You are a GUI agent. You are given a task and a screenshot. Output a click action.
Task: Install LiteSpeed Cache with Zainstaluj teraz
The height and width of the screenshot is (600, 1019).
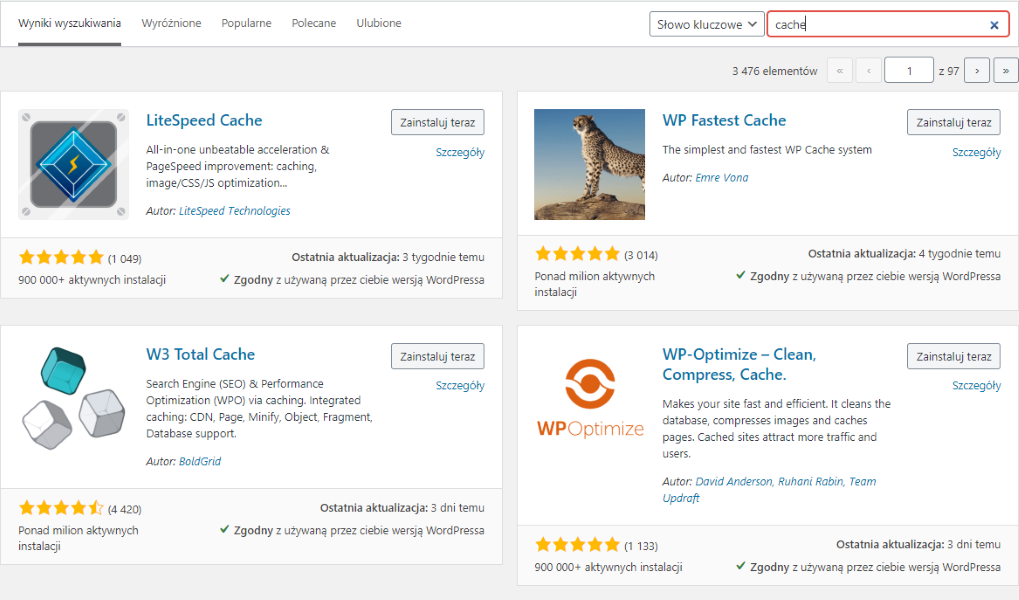437,122
